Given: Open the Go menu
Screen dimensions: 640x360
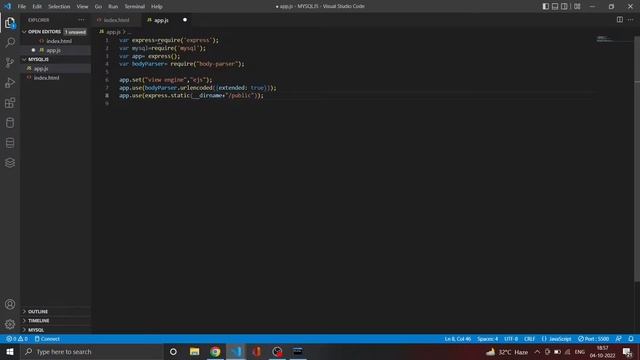Looking at the screenshot, I should click(x=98, y=7).
